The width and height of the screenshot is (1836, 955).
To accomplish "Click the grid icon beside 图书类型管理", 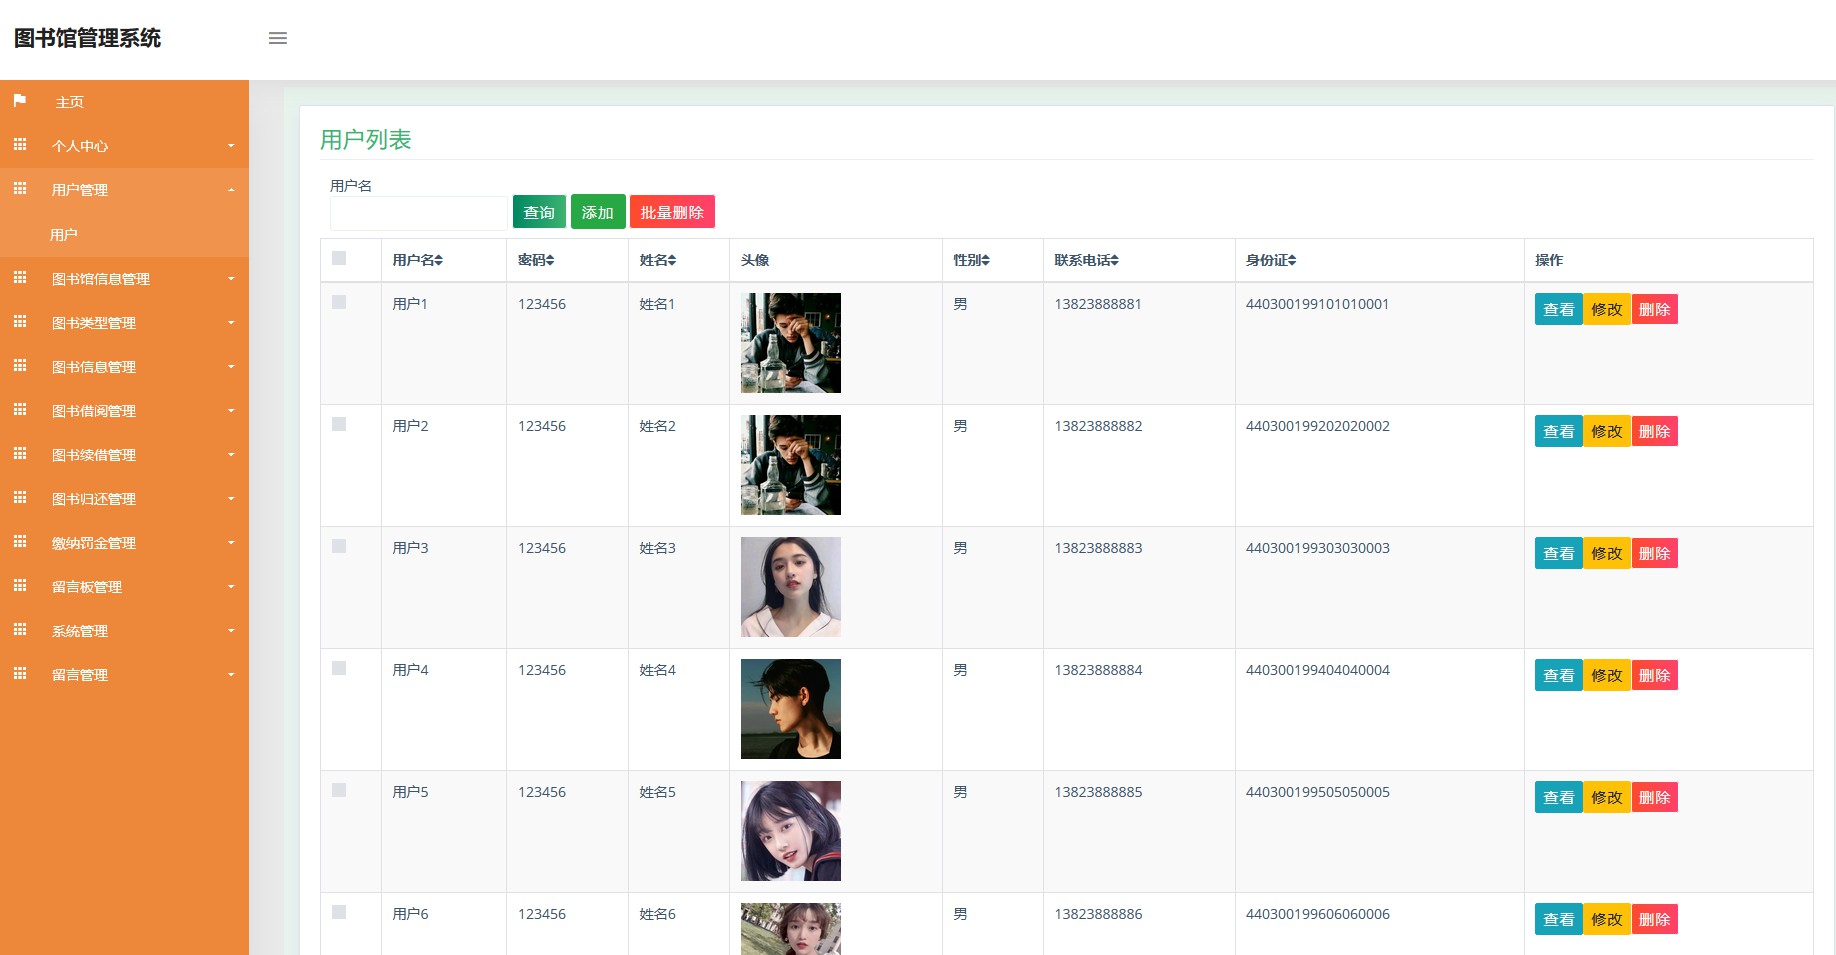I will point(20,322).
